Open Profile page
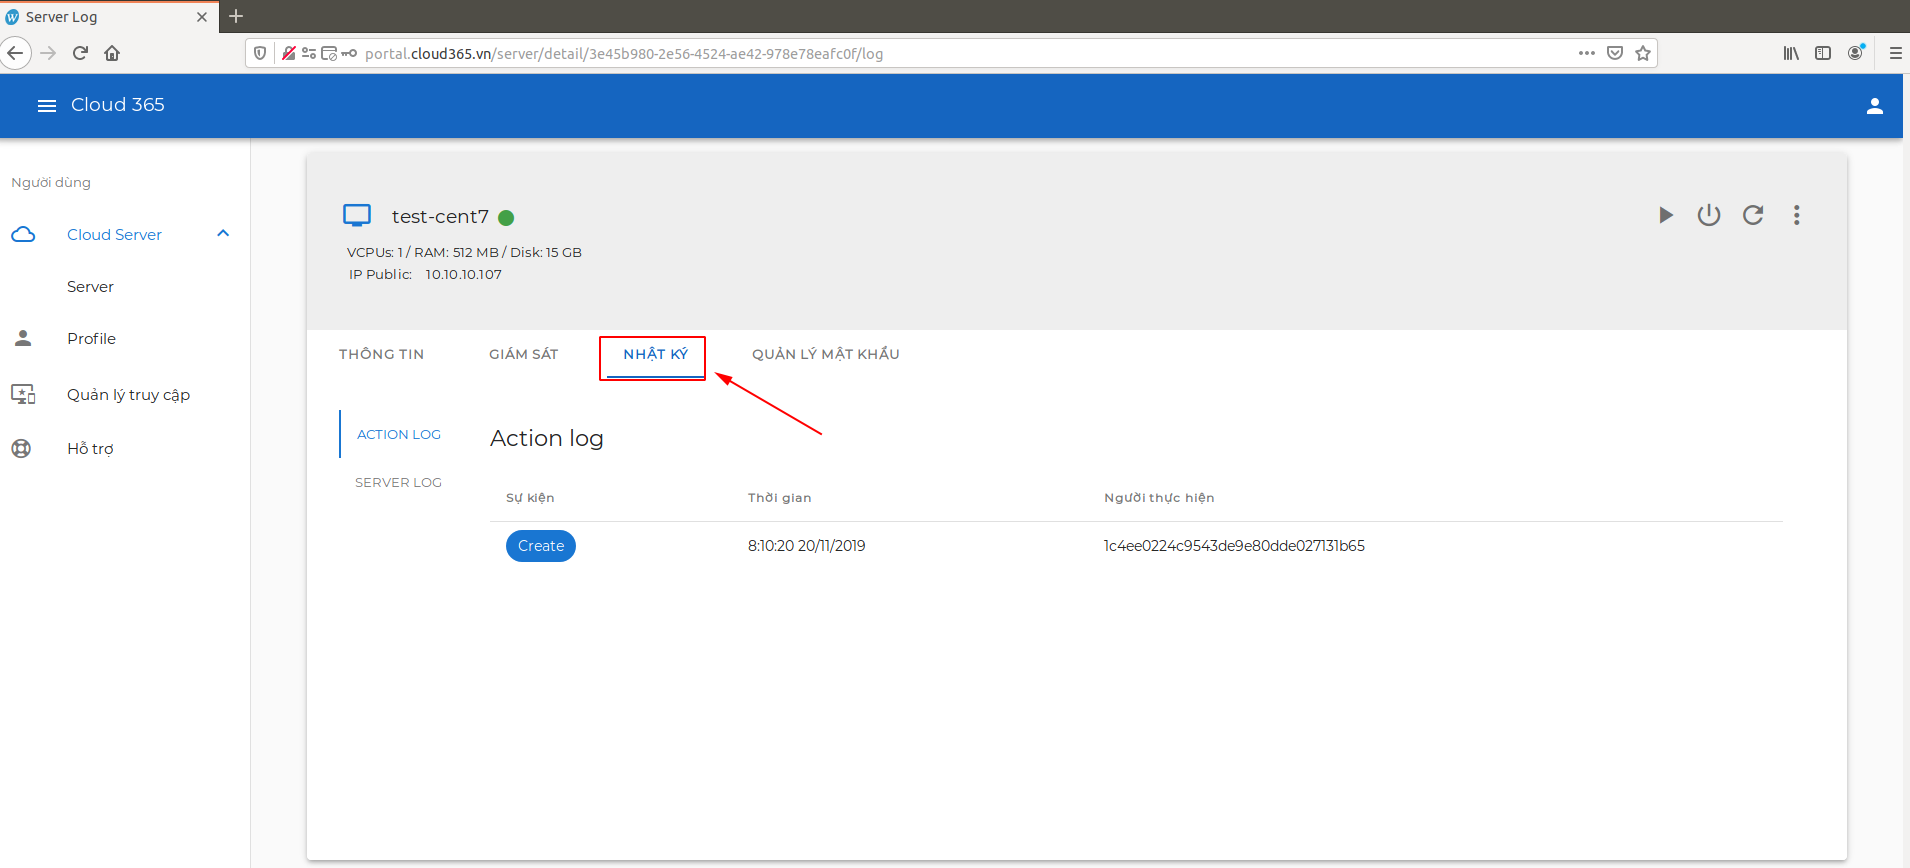The height and width of the screenshot is (868, 1910). coord(91,339)
